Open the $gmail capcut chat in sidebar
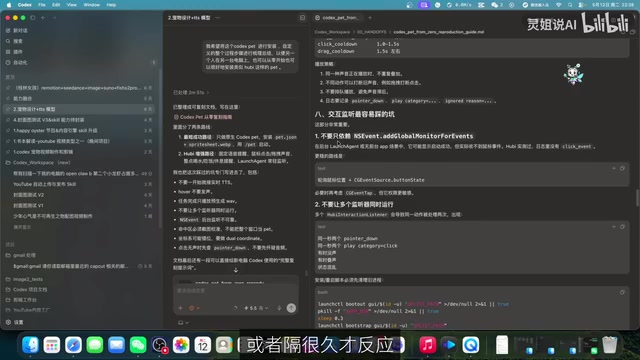 (x=80, y=266)
